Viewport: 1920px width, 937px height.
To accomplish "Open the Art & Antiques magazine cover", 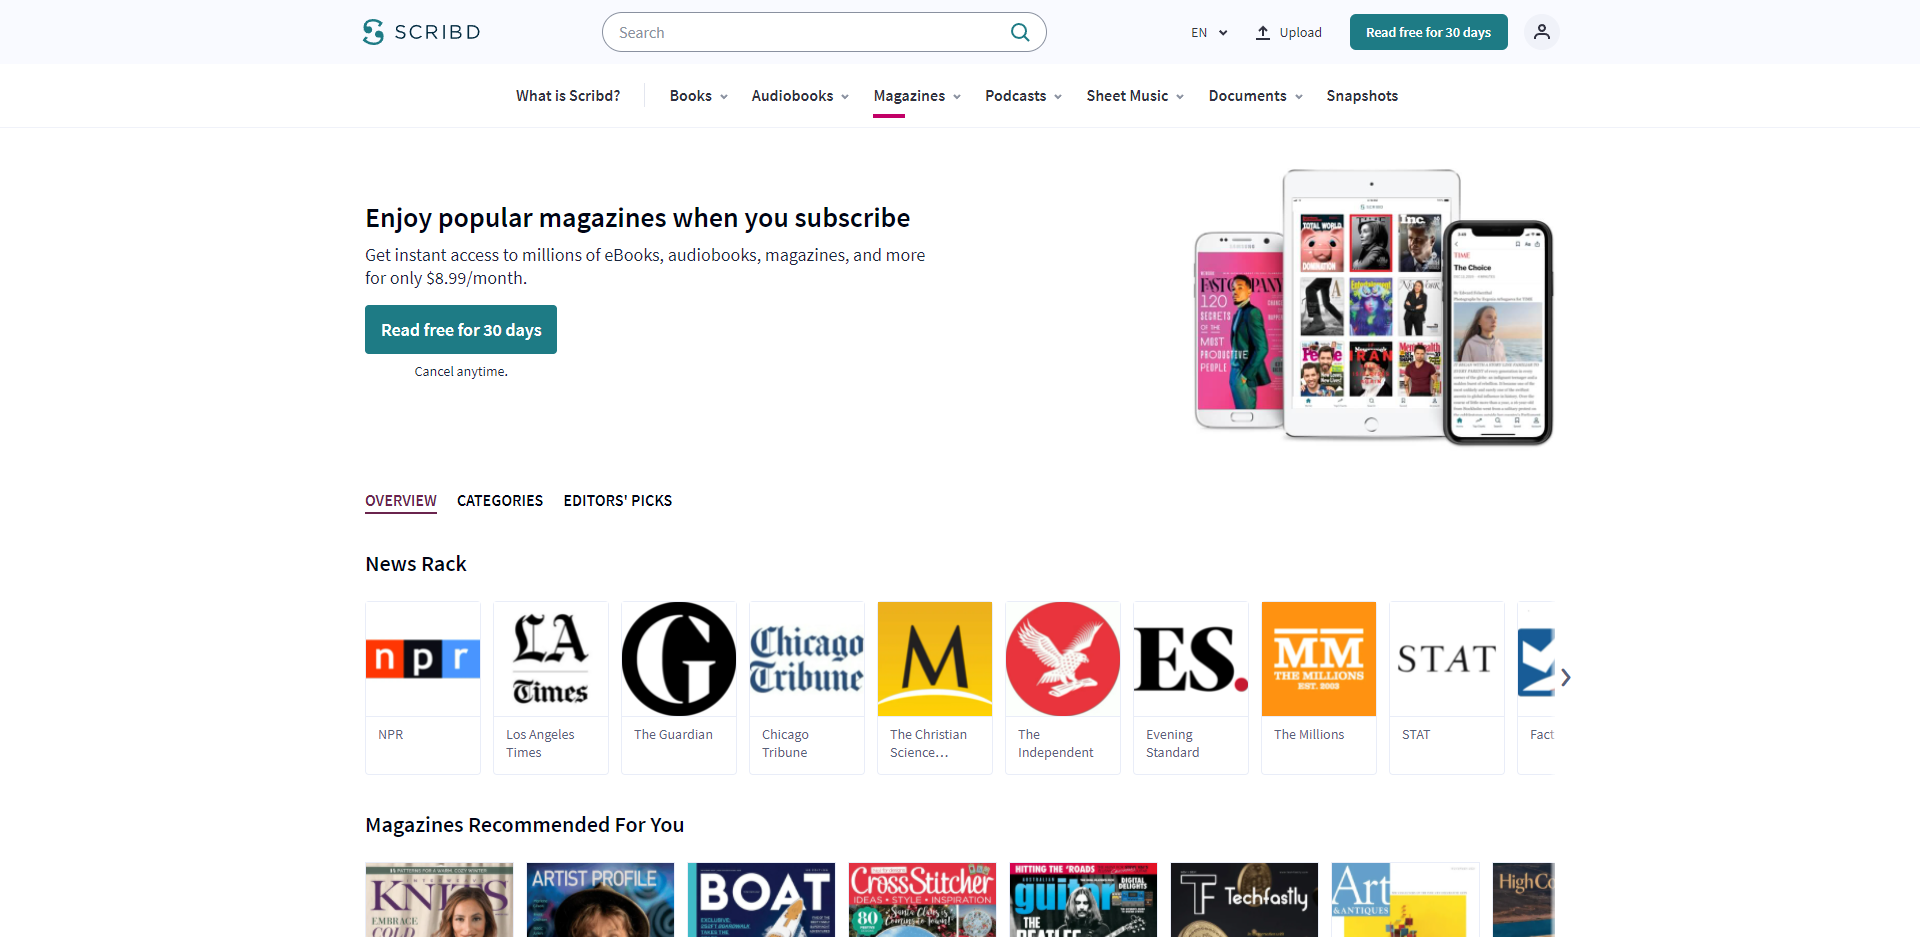I will 1405,900.
